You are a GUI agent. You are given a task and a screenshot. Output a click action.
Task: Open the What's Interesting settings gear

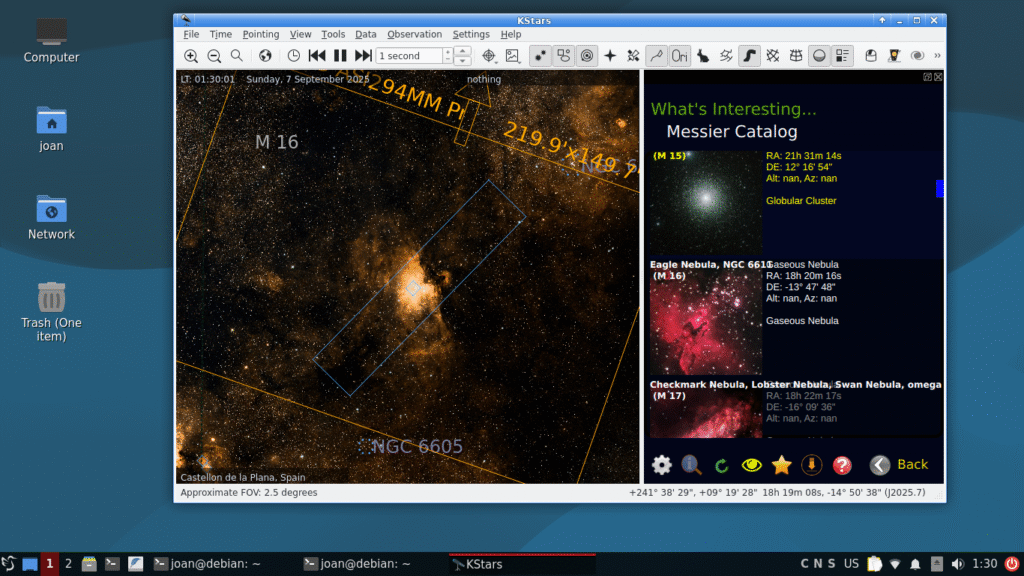point(661,465)
